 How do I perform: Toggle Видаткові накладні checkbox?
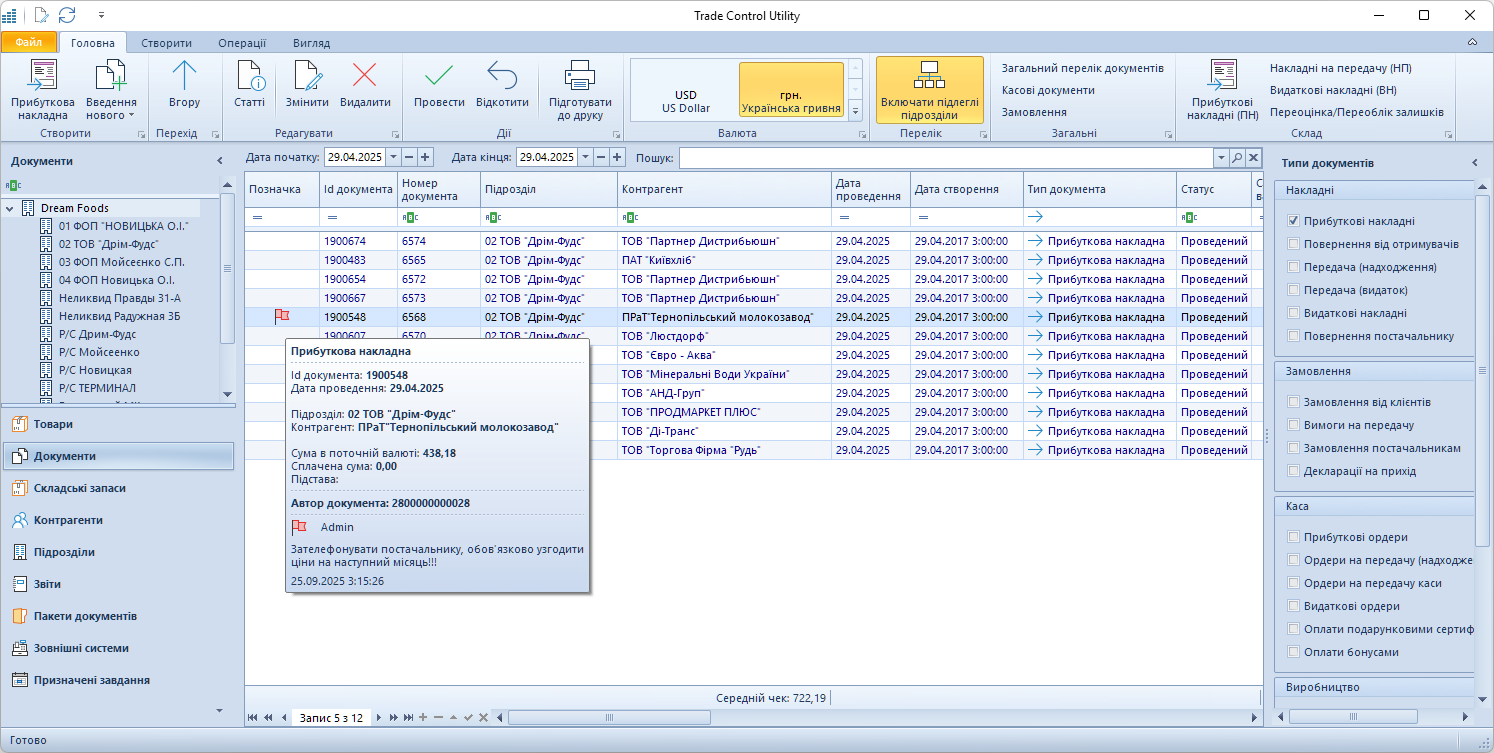(x=1294, y=313)
